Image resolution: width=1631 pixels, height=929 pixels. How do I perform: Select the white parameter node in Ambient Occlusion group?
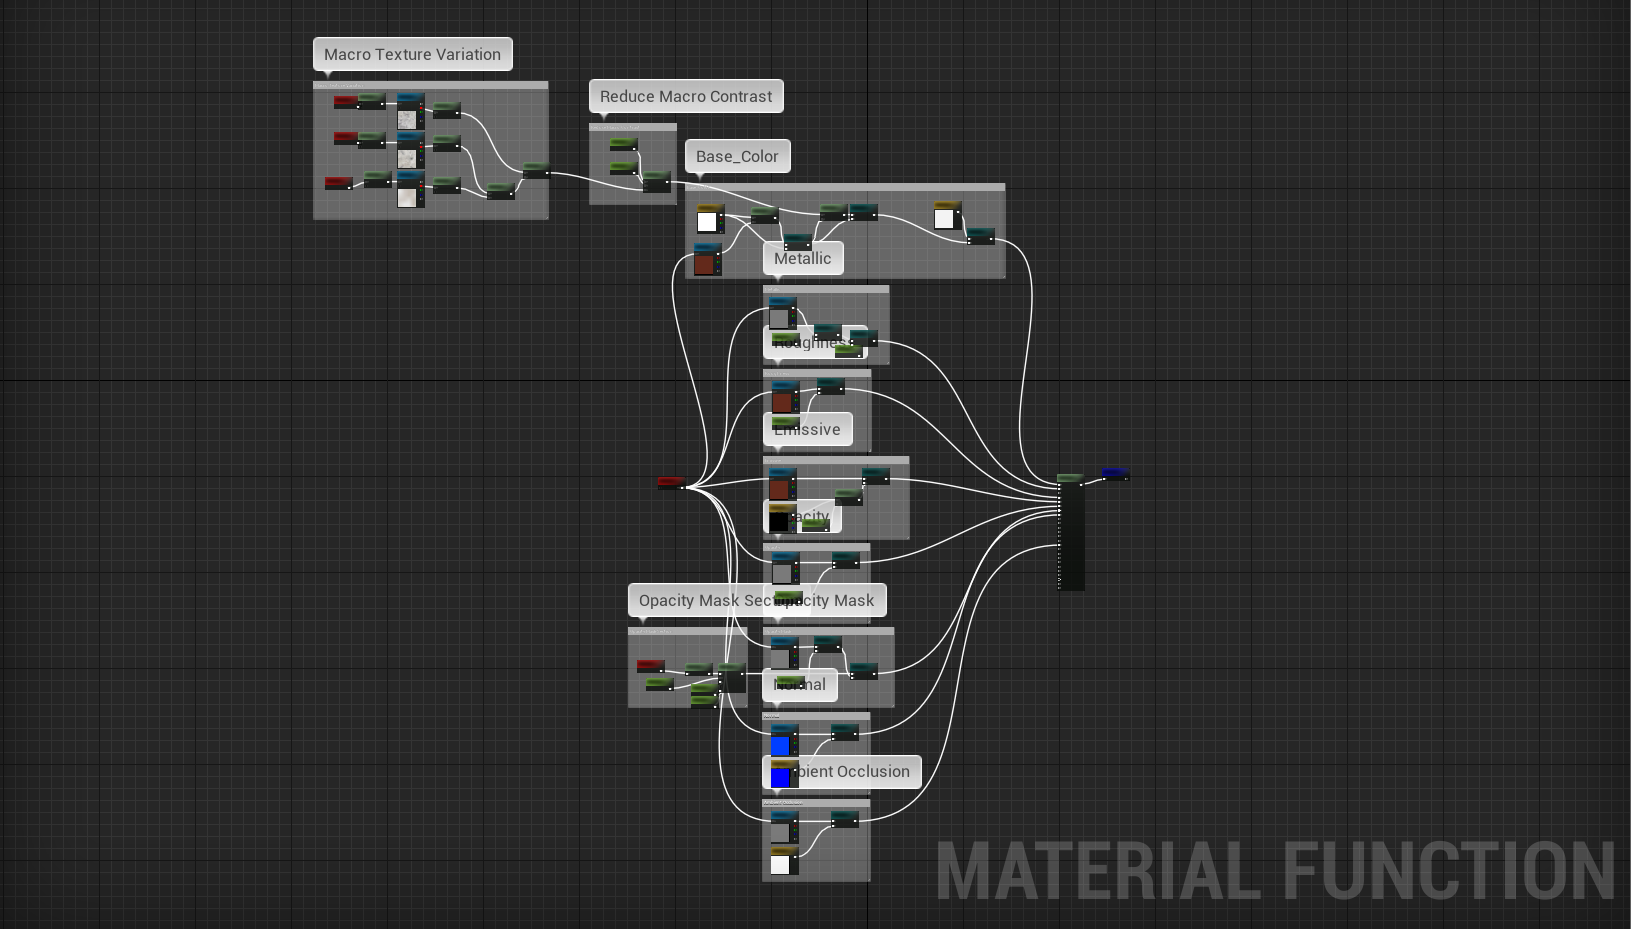(784, 861)
